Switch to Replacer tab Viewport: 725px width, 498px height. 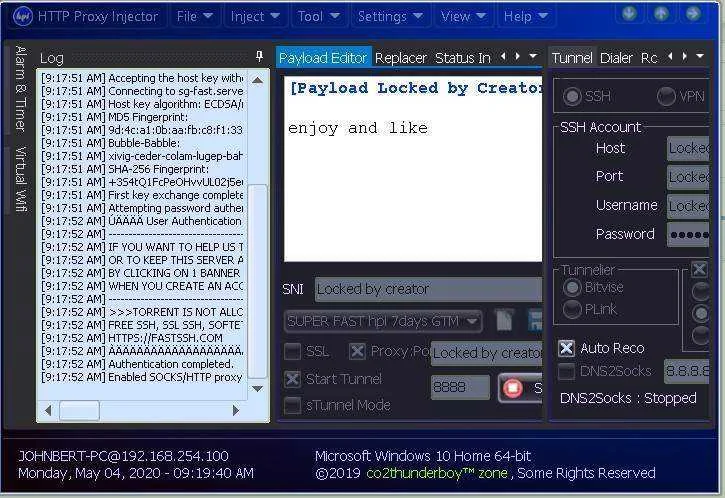[400, 58]
